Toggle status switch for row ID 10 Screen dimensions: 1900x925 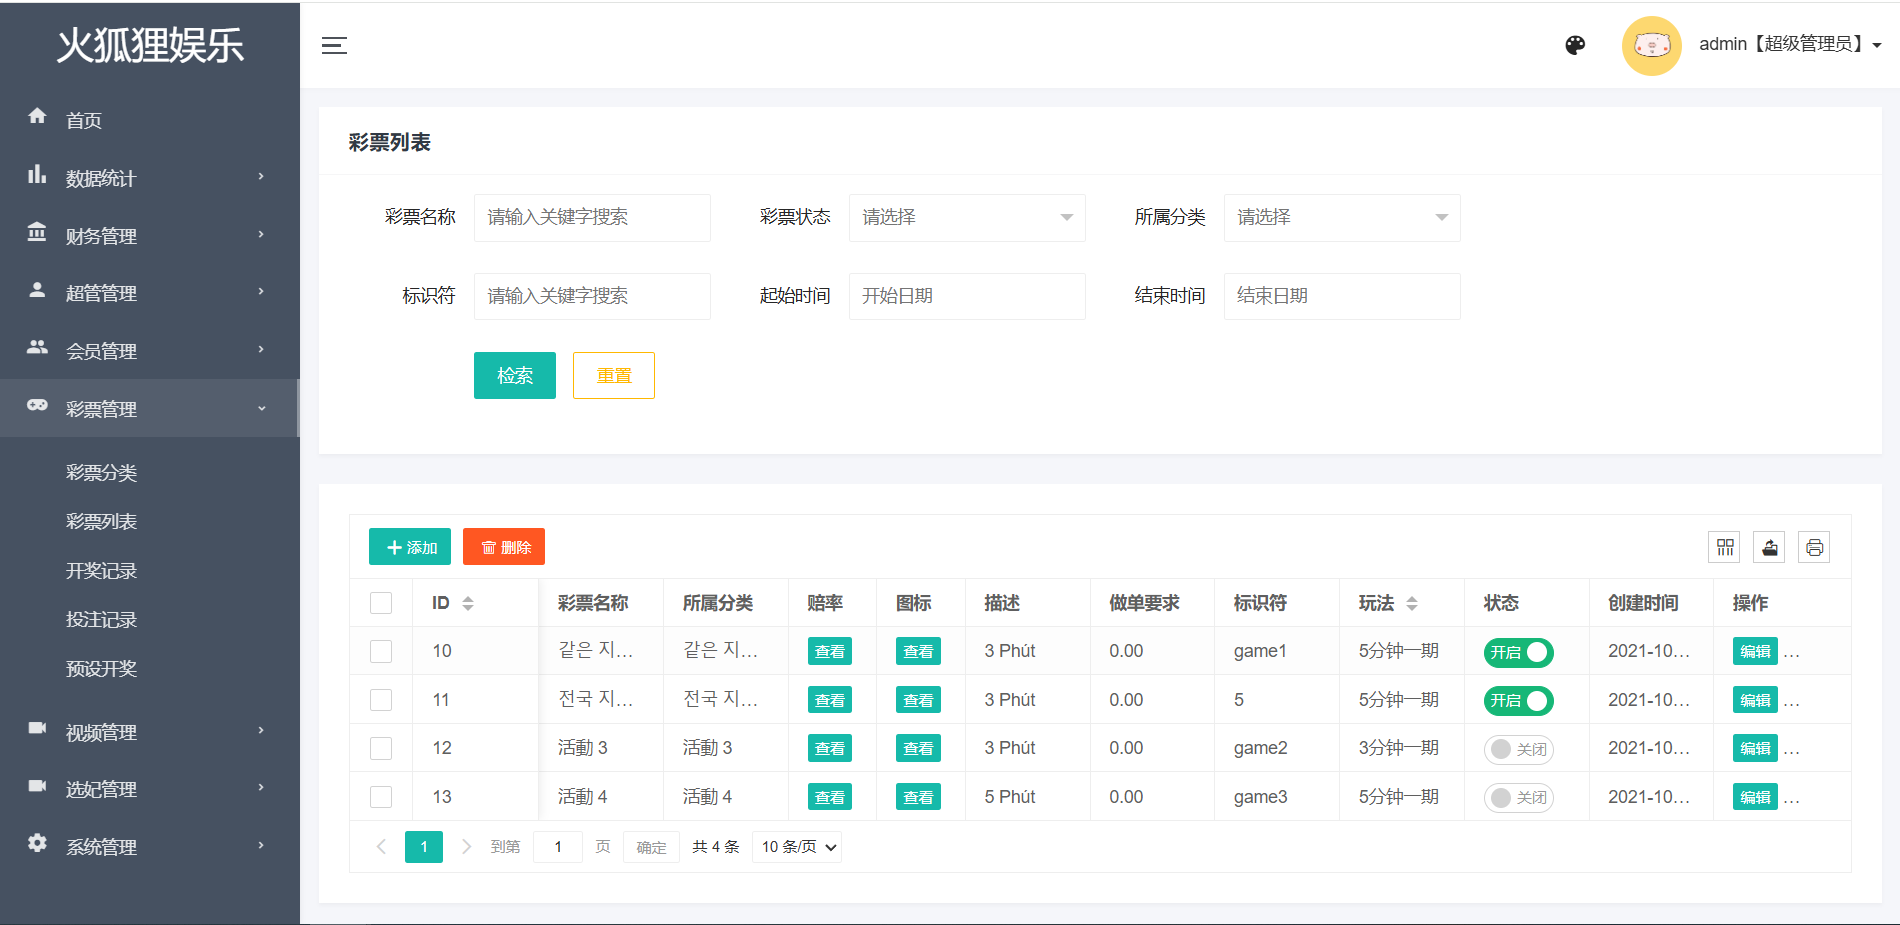1518,652
